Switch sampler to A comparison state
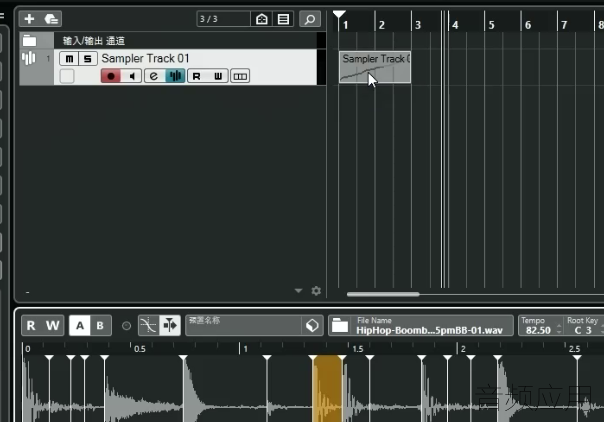 80,326
